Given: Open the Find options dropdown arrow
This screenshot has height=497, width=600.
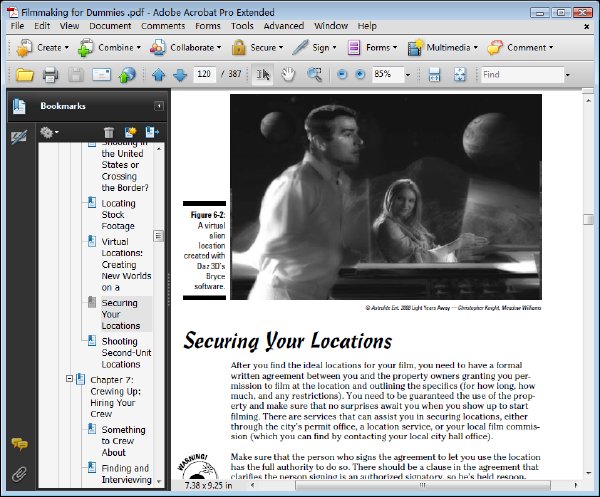Looking at the screenshot, I should (567, 75).
